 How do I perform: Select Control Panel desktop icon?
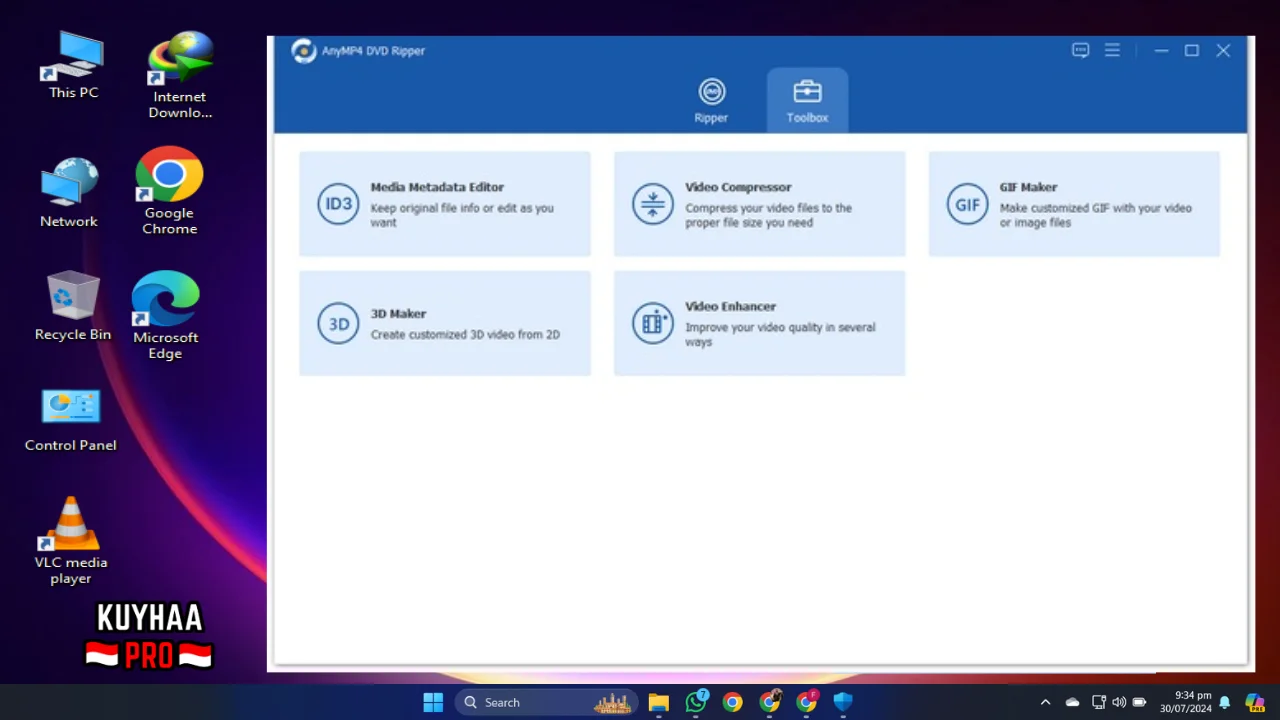coord(70,420)
